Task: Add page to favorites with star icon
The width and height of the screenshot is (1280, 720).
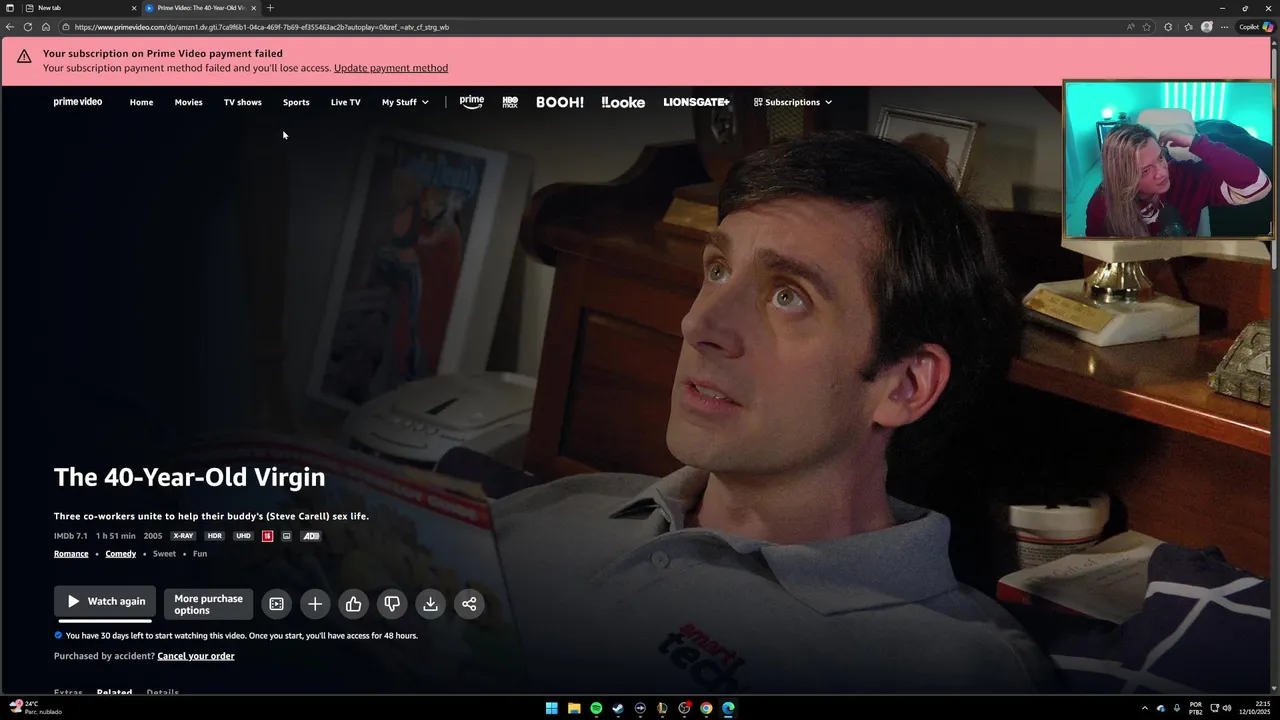Action: pyautogui.click(x=1147, y=27)
